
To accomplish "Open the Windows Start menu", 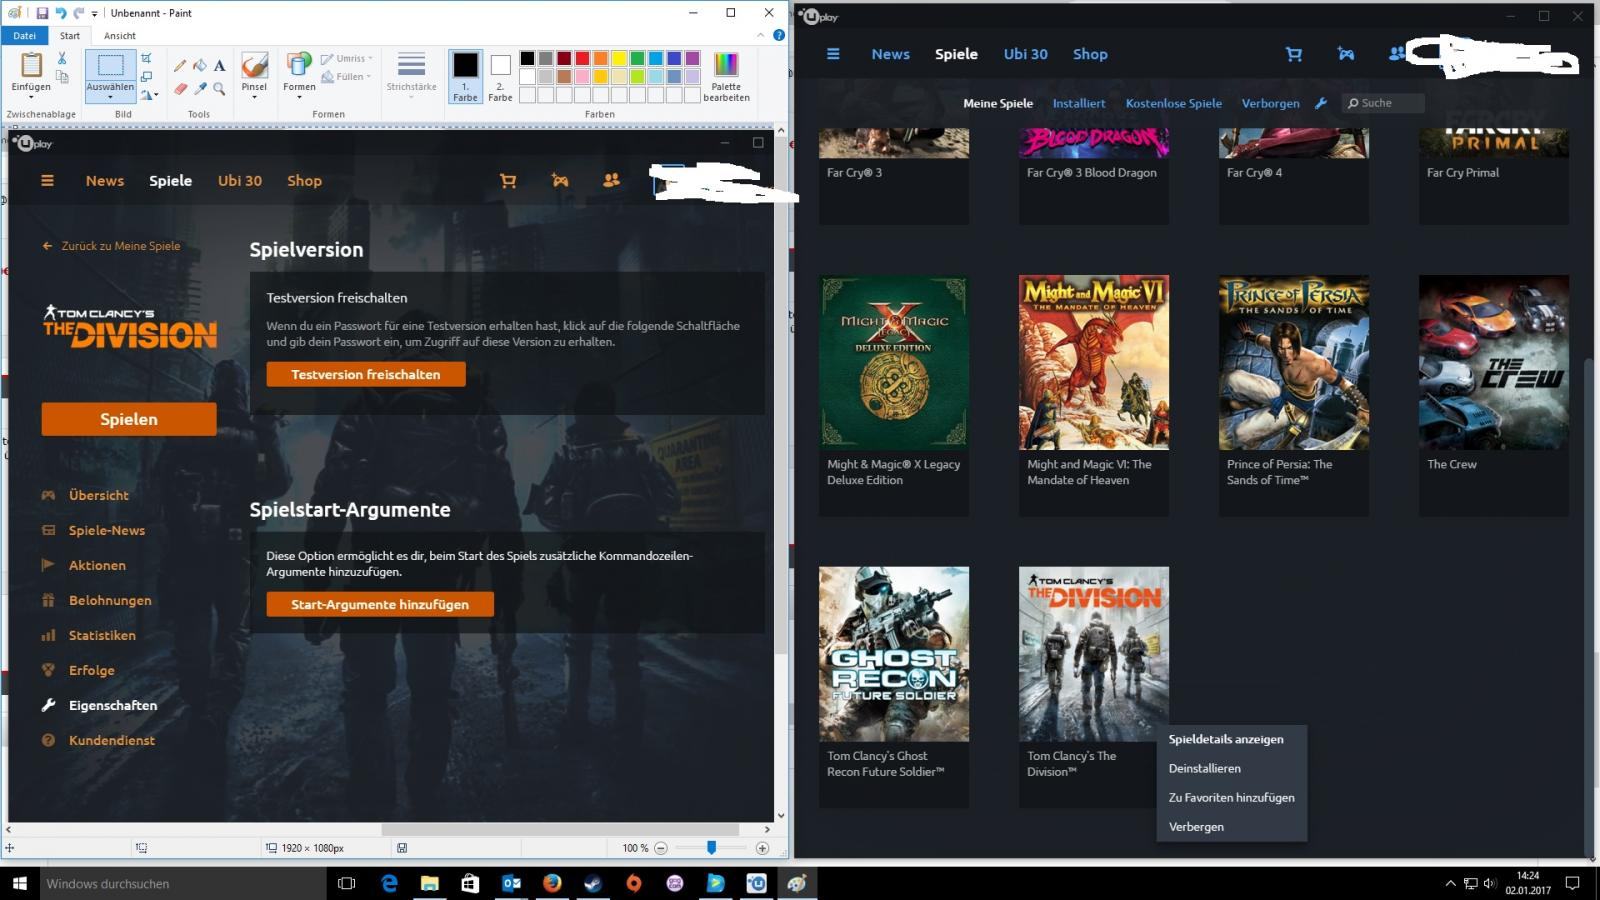I will tap(19, 883).
